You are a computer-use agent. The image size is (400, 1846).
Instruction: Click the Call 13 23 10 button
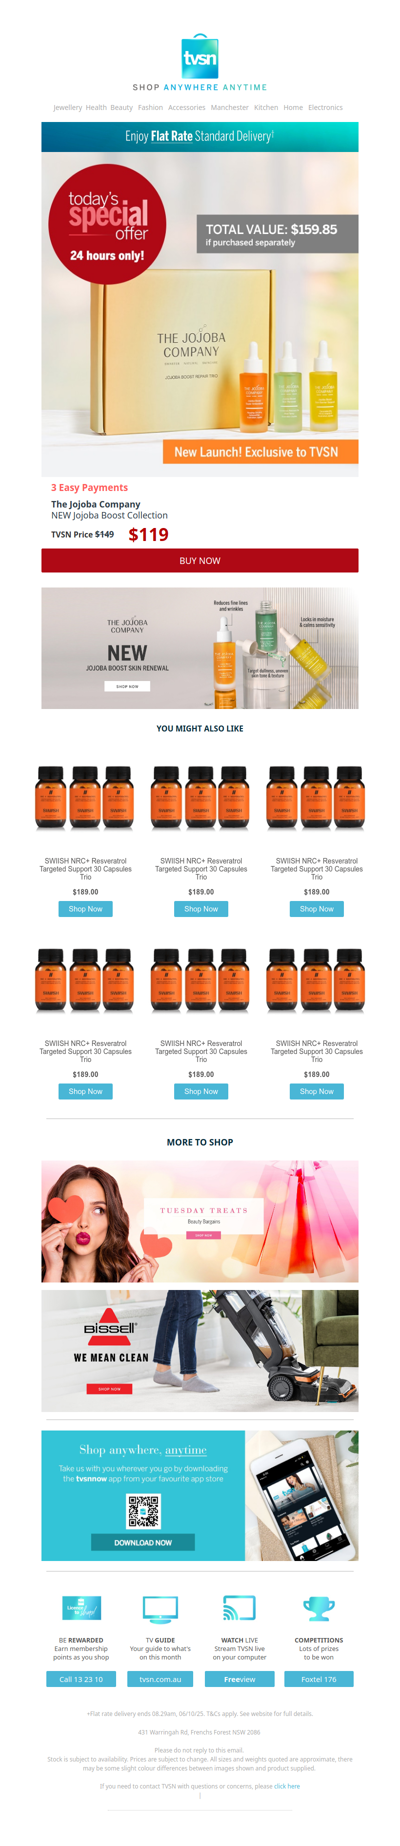click(81, 1679)
